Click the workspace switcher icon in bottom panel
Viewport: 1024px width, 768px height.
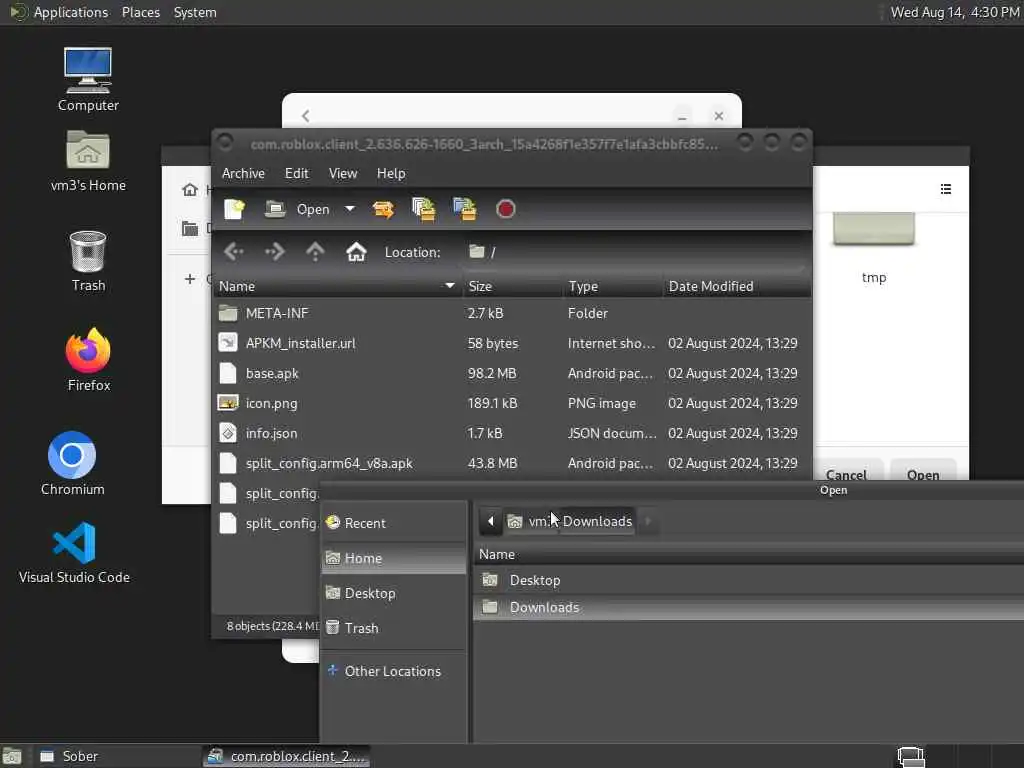[x=910, y=756]
